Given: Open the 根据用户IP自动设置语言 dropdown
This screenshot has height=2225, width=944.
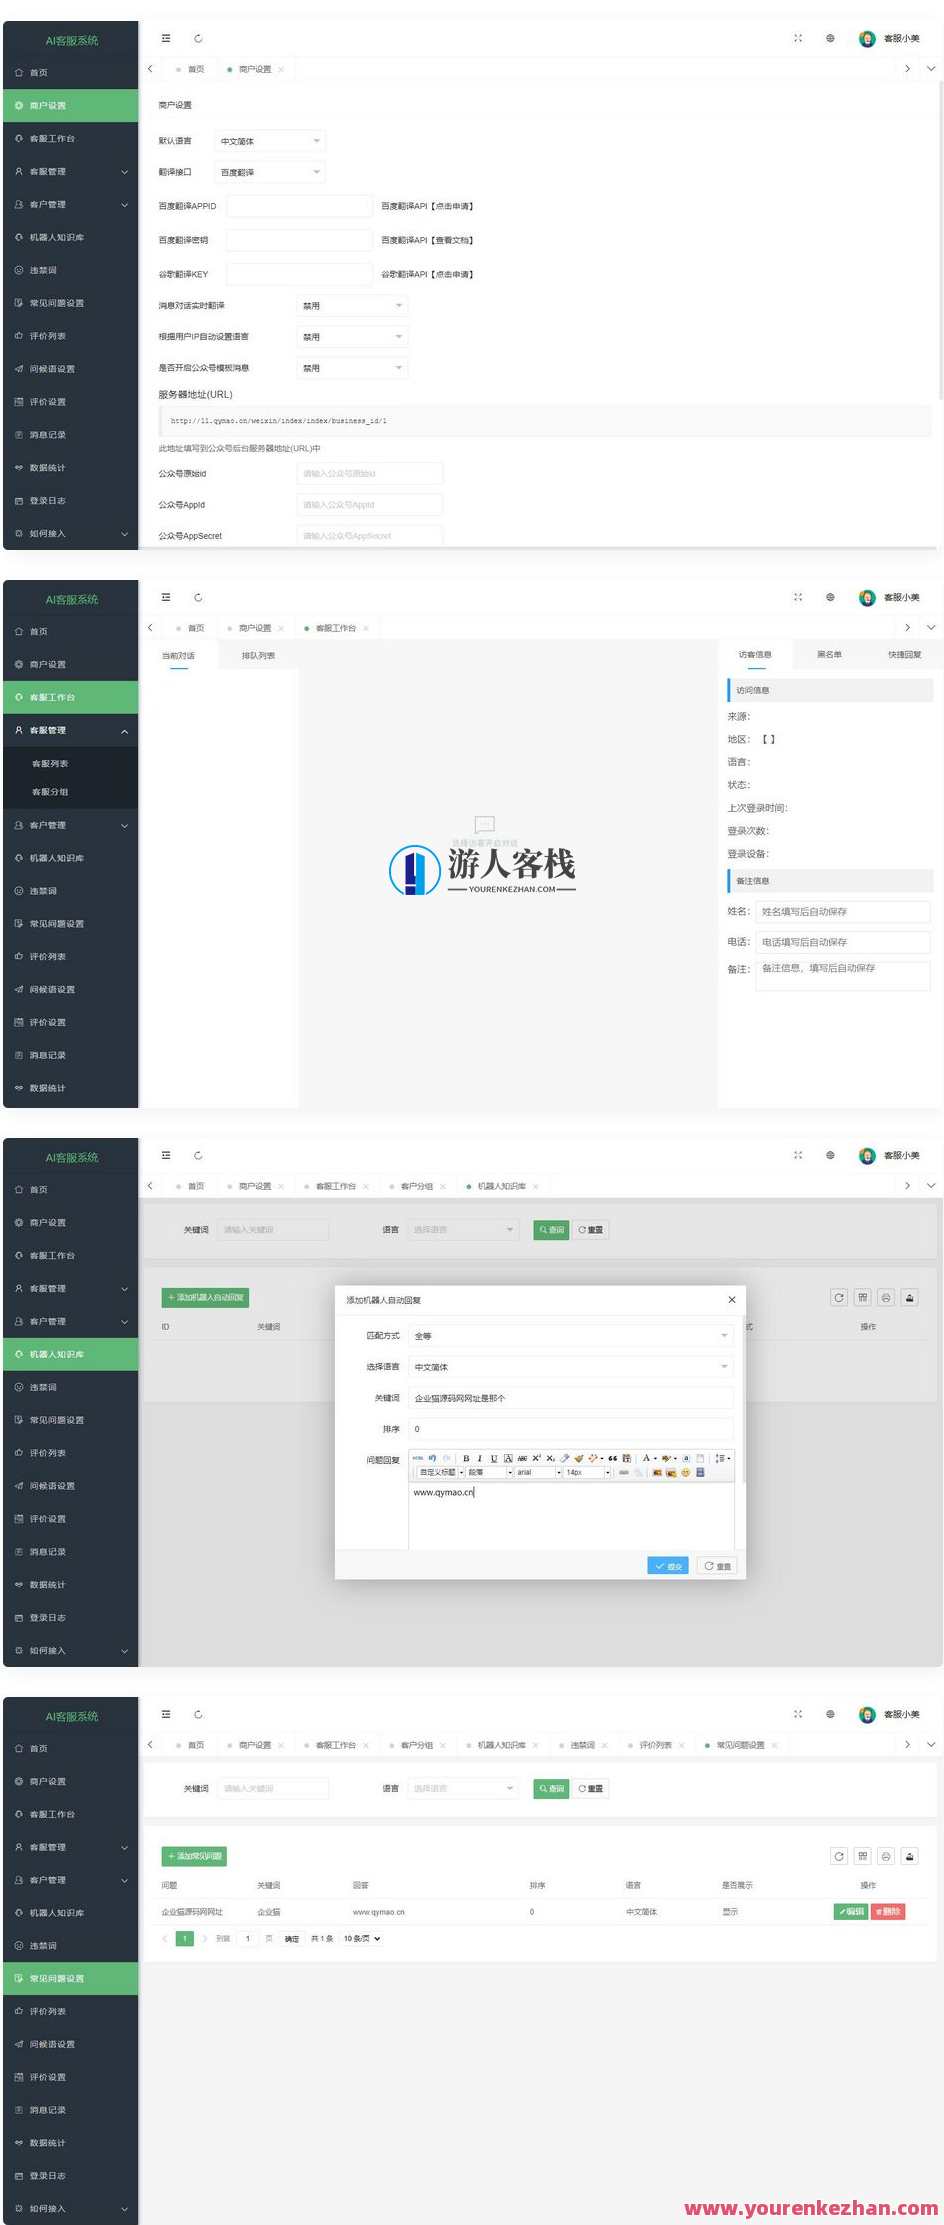Looking at the screenshot, I should pos(352,337).
